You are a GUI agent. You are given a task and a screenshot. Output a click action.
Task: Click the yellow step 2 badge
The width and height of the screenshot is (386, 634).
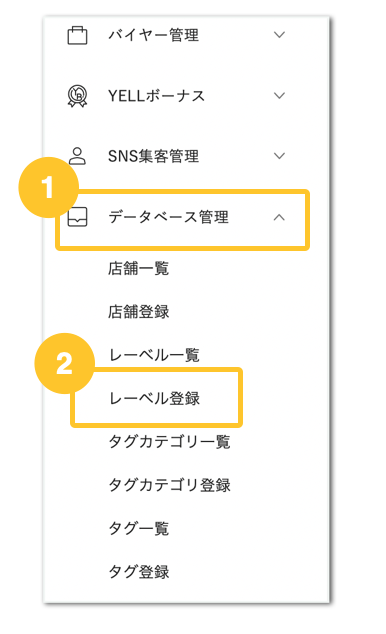tap(65, 363)
